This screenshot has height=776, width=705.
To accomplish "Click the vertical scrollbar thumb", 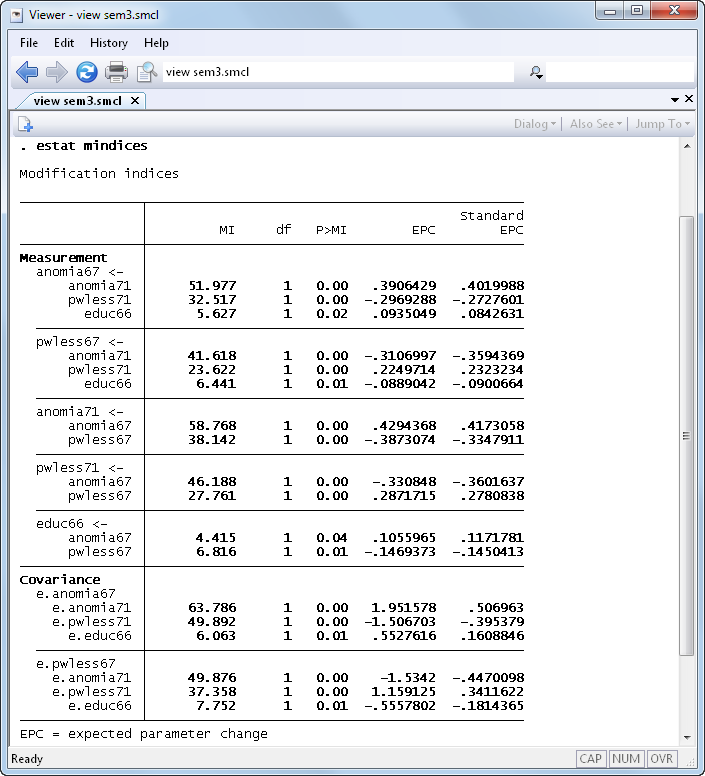I will pyautogui.click(x=686, y=436).
